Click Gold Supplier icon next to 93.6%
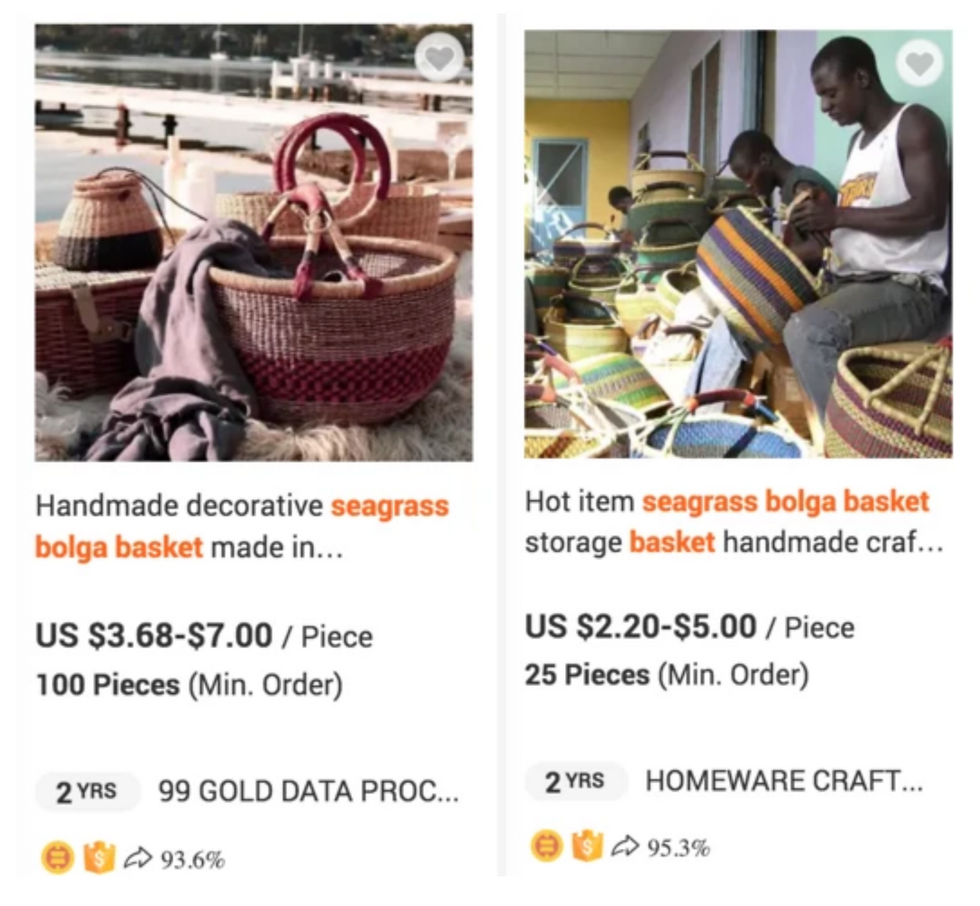 click(x=57, y=858)
